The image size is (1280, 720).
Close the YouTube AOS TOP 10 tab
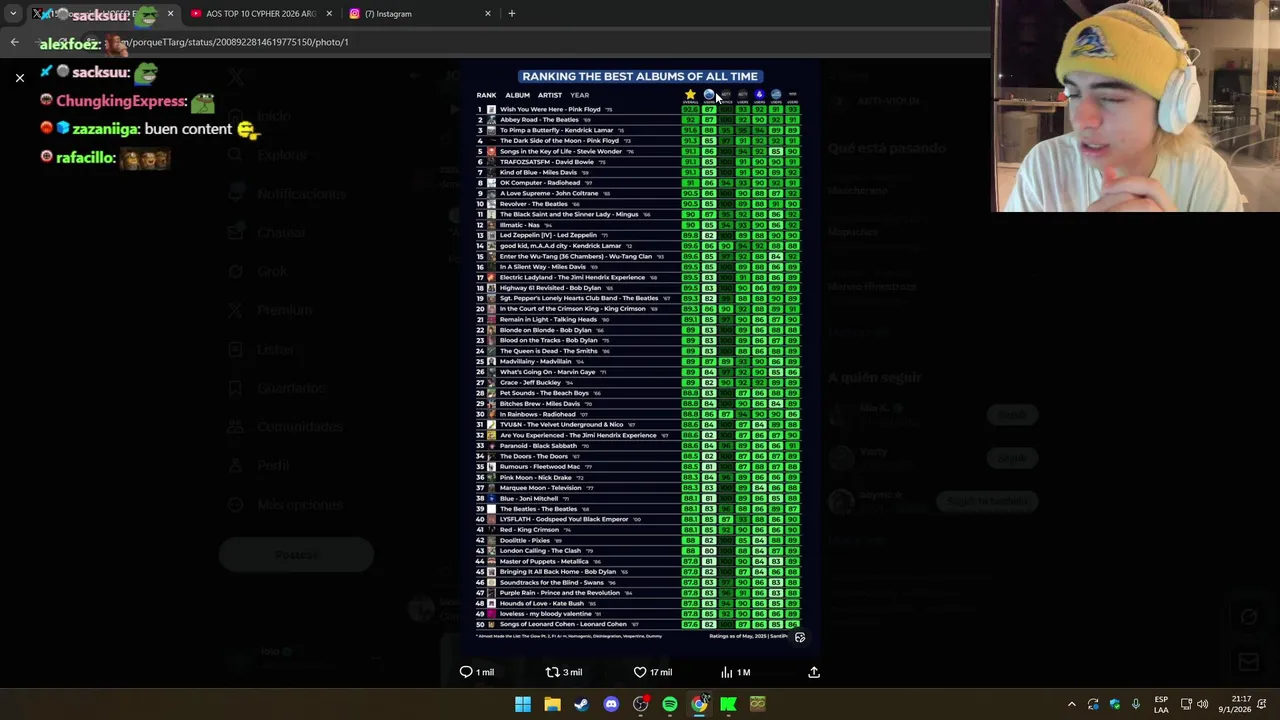[x=329, y=14]
